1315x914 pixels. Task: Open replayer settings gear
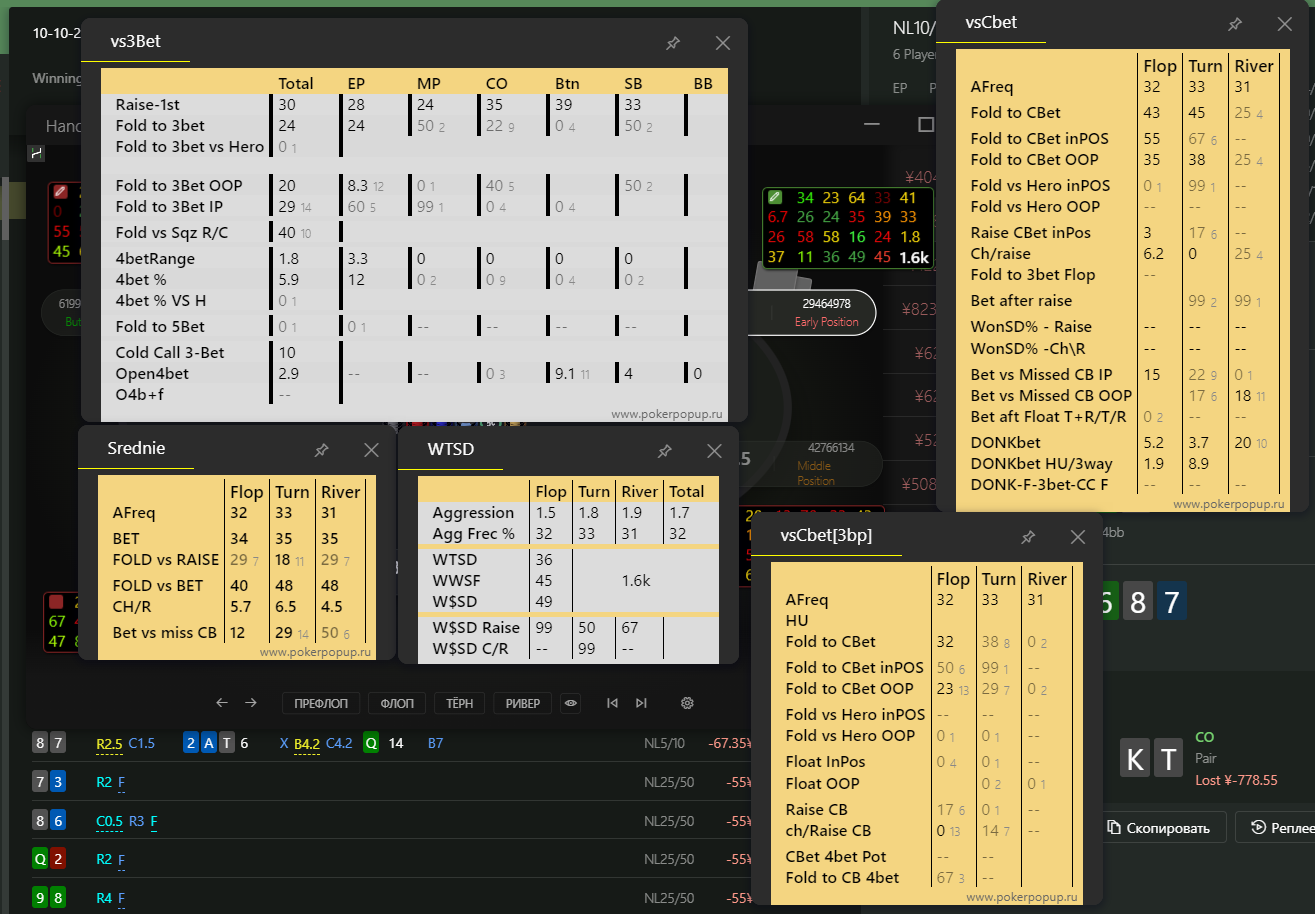[x=687, y=703]
